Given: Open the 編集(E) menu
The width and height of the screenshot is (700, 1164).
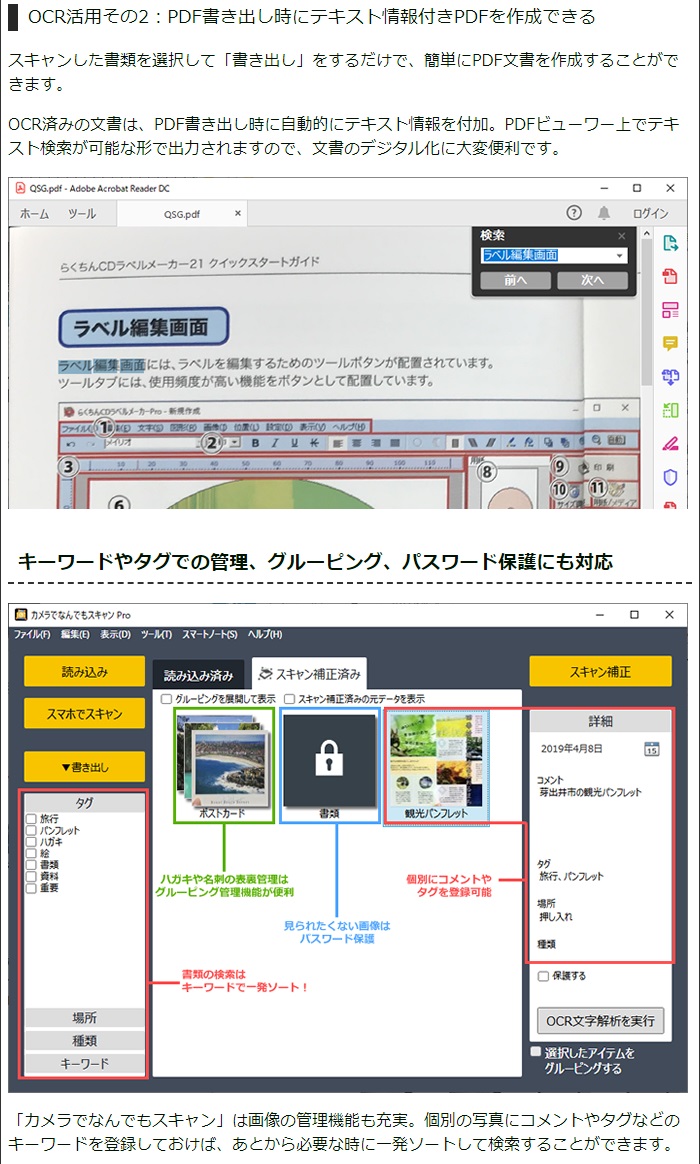Looking at the screenshot, I should point(74,635).
